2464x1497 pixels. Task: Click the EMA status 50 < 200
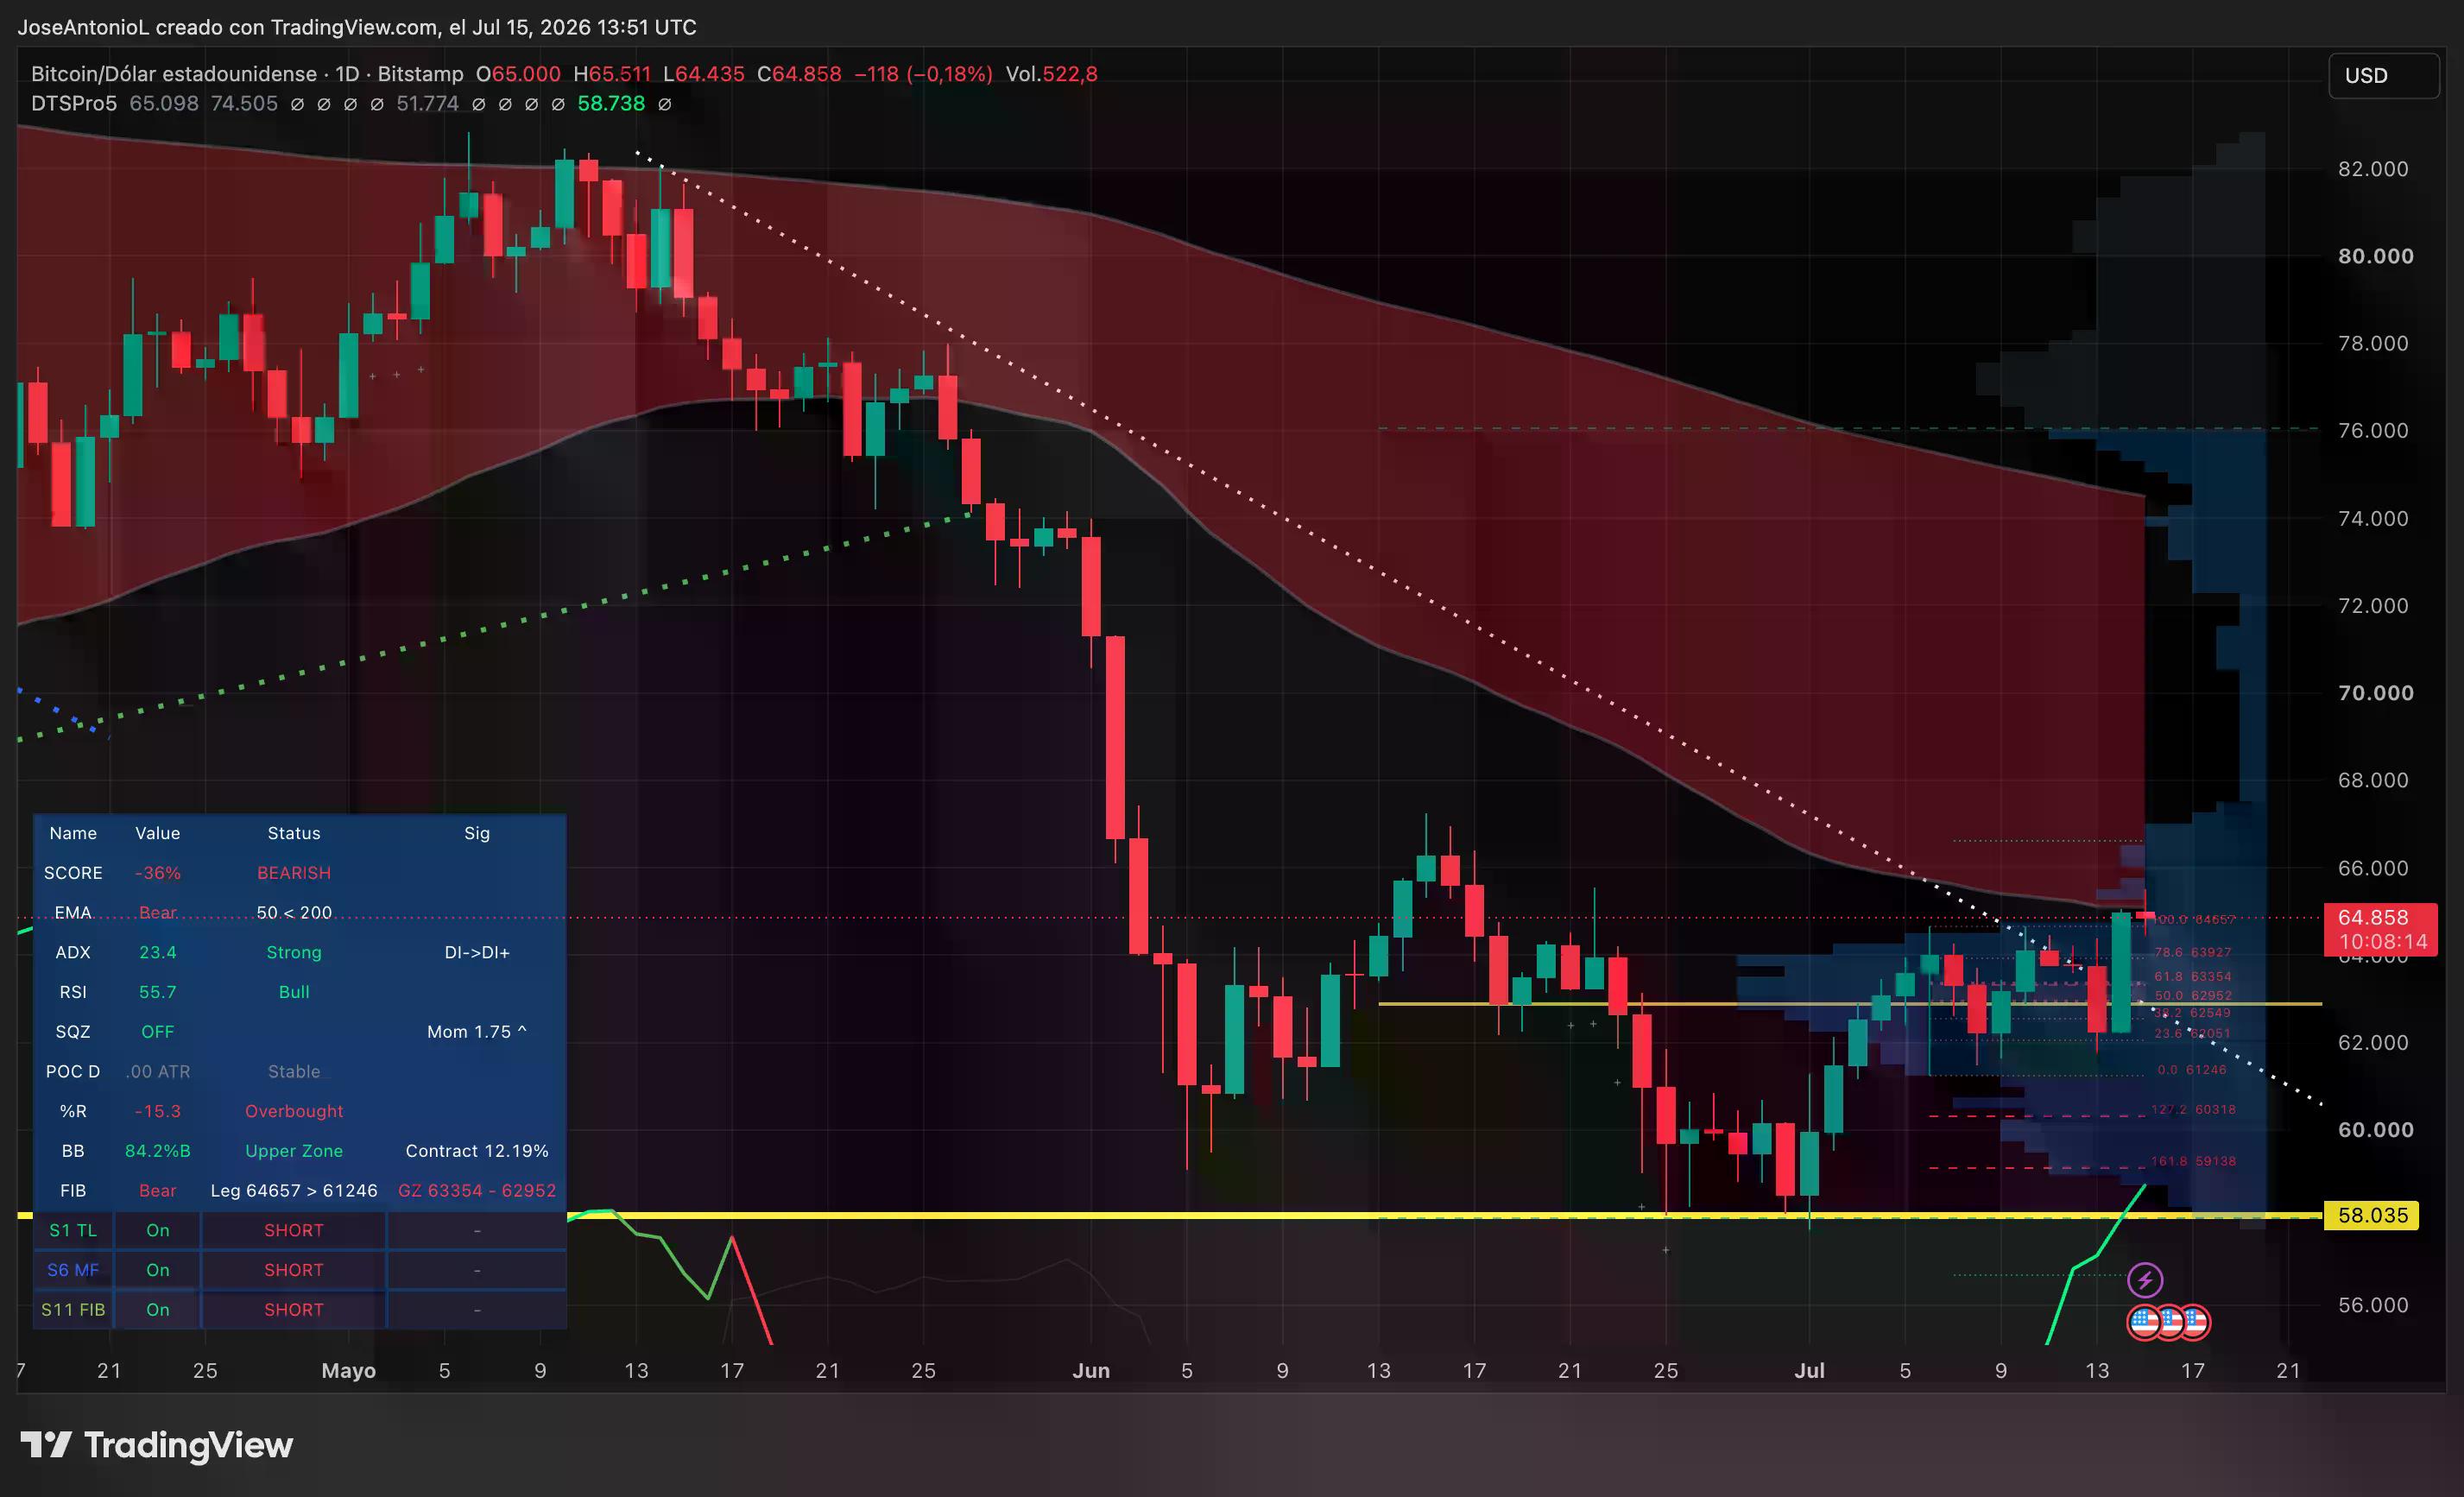click(294, 913)
